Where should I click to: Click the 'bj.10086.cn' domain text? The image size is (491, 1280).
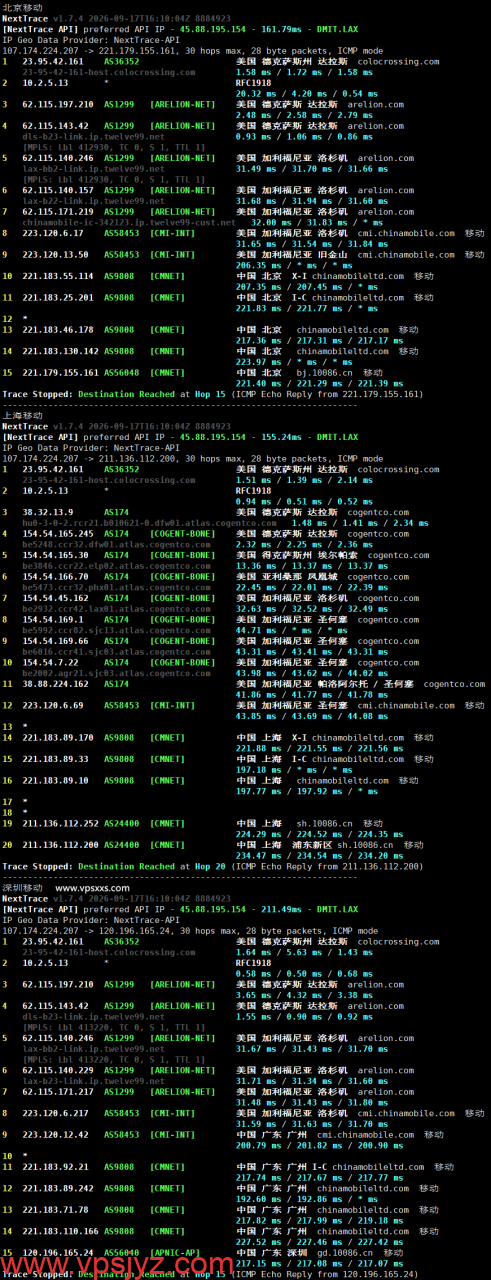(x=325, y=373)
